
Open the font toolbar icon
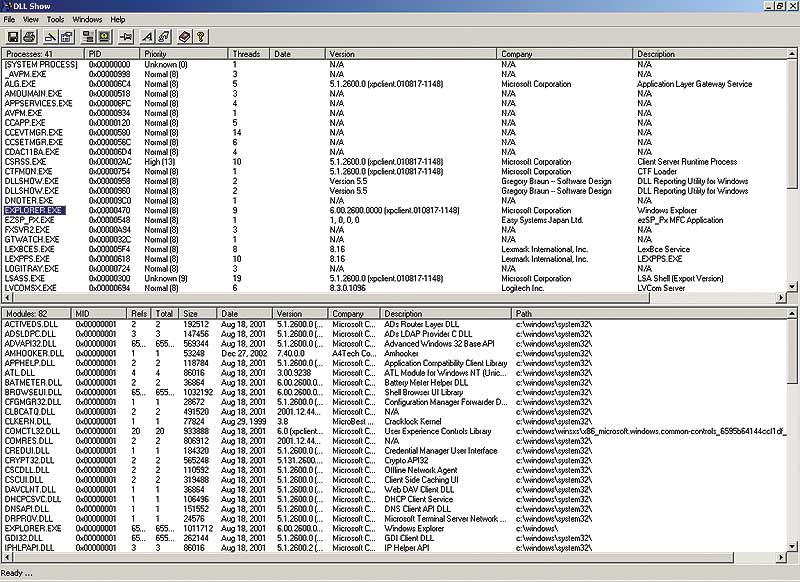147,37
